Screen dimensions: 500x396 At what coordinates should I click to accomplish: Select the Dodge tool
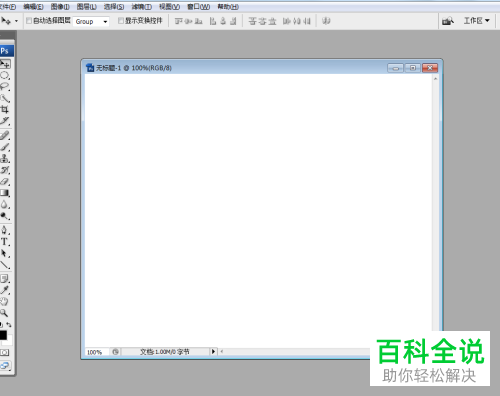pyautogui.click(x=5, y=216)
